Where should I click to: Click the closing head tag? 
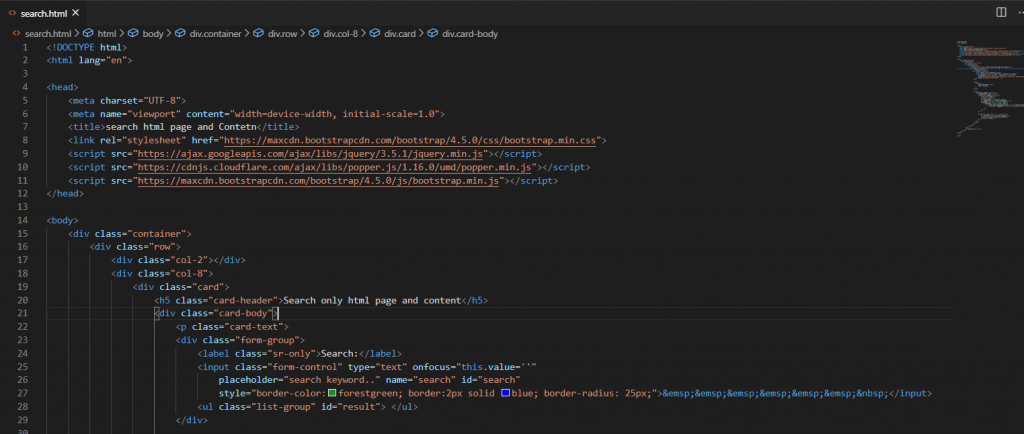(x=65, y=194)
